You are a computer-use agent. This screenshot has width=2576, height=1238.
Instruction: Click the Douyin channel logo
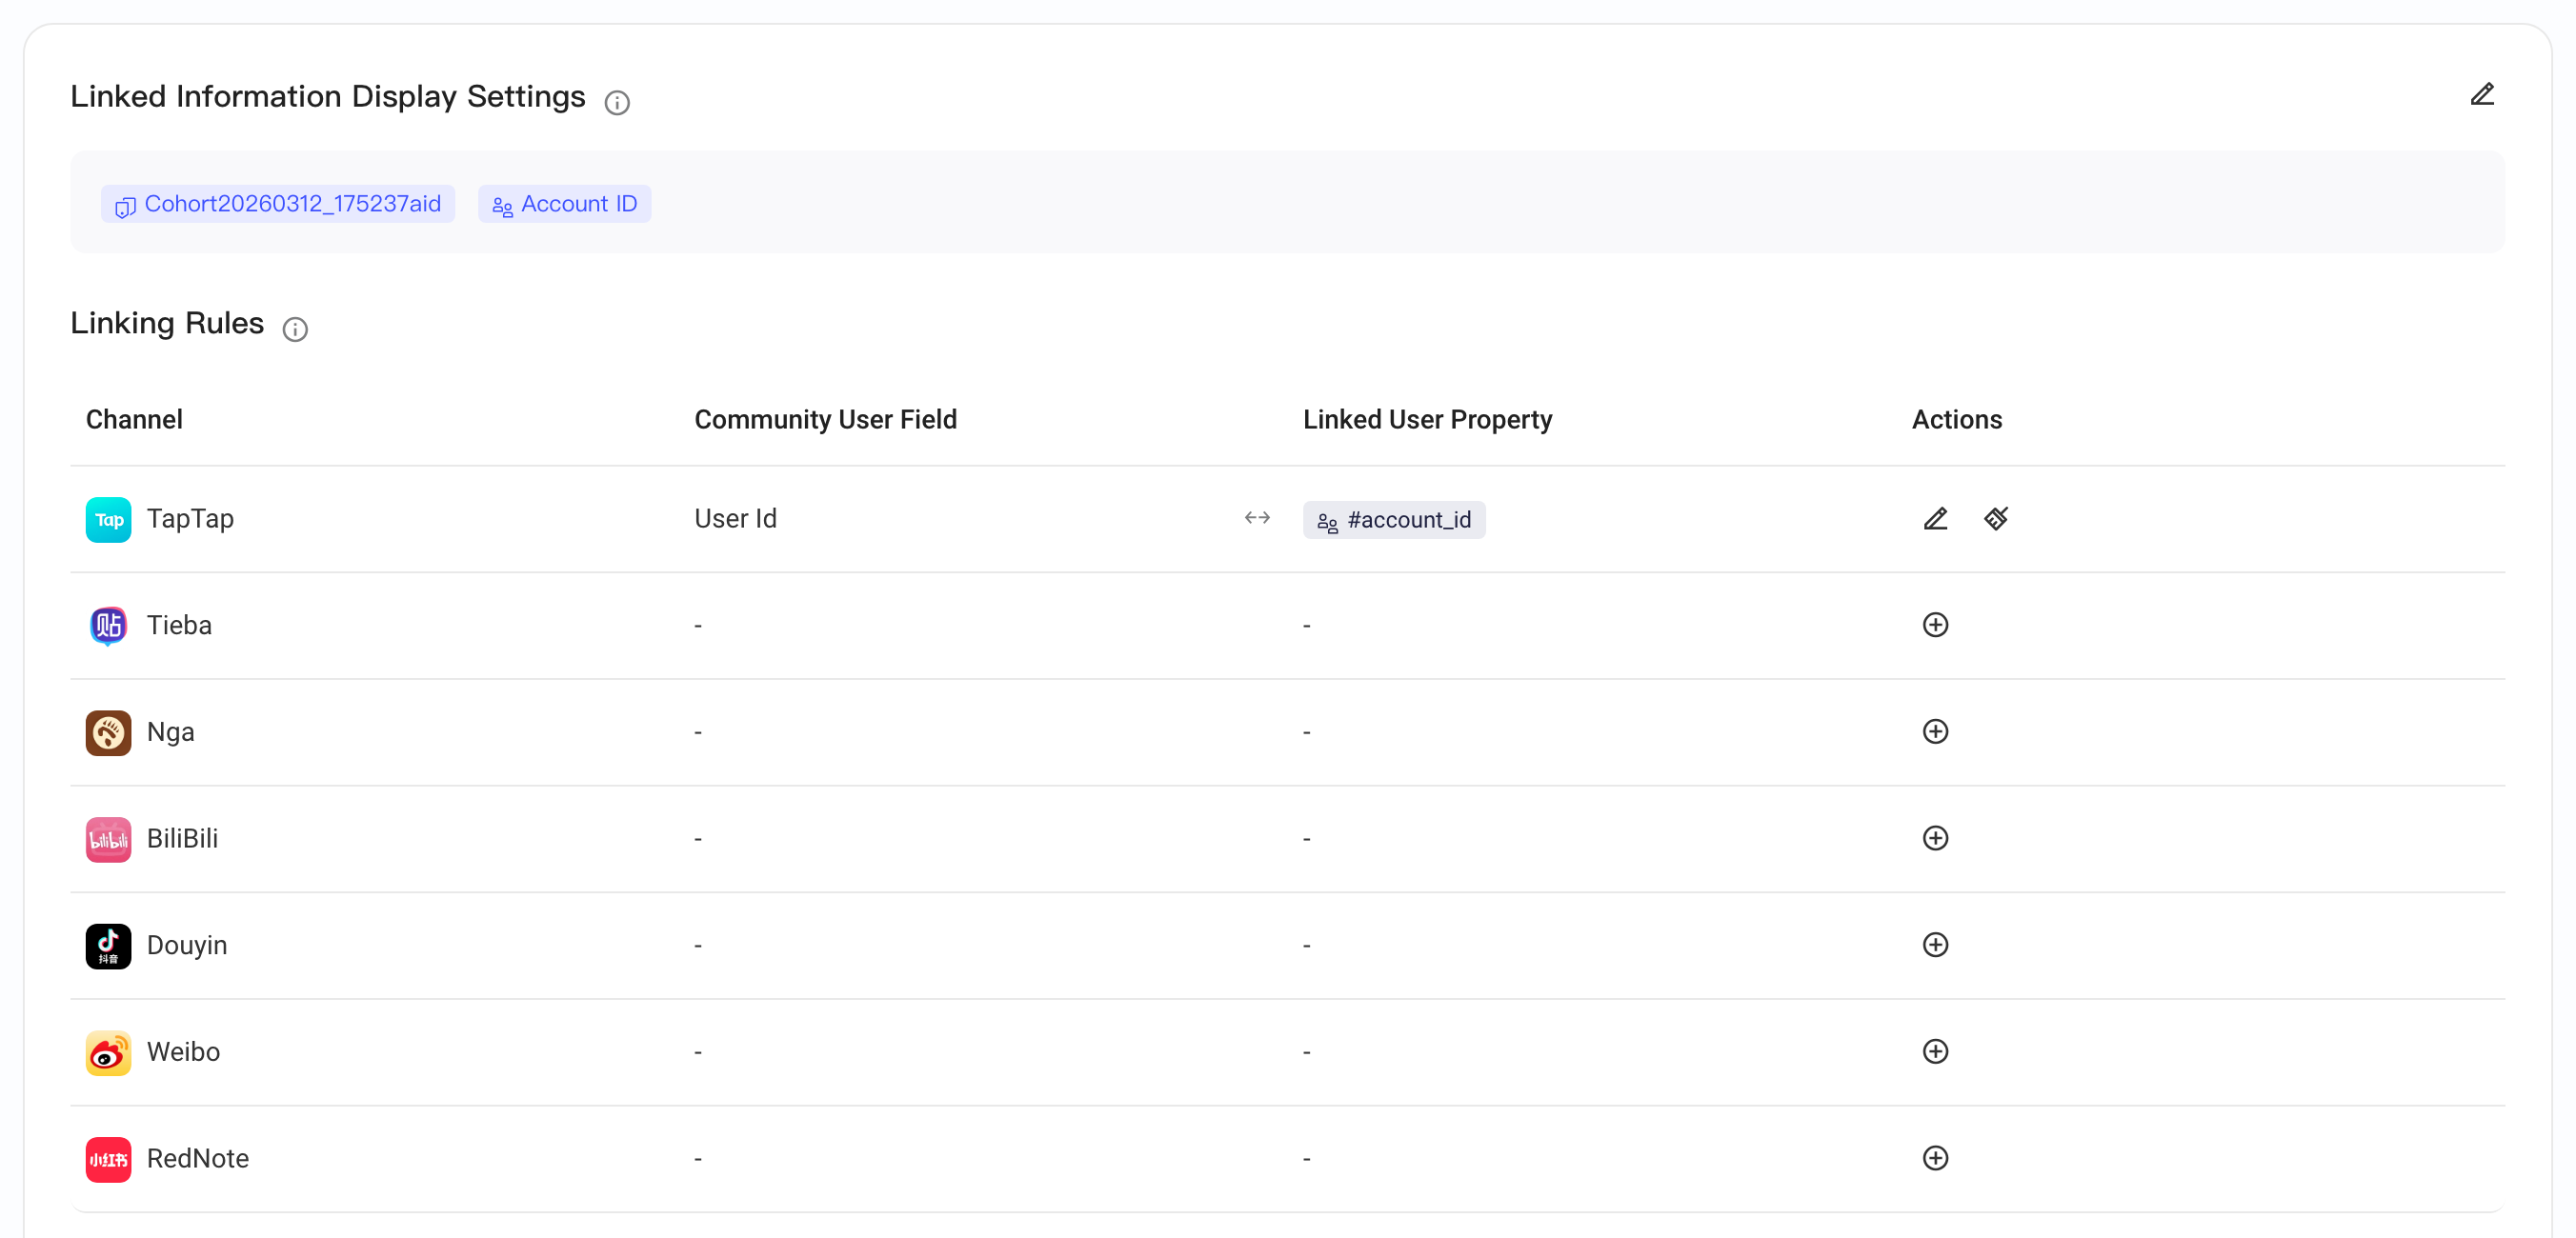(x=108, y=946)
